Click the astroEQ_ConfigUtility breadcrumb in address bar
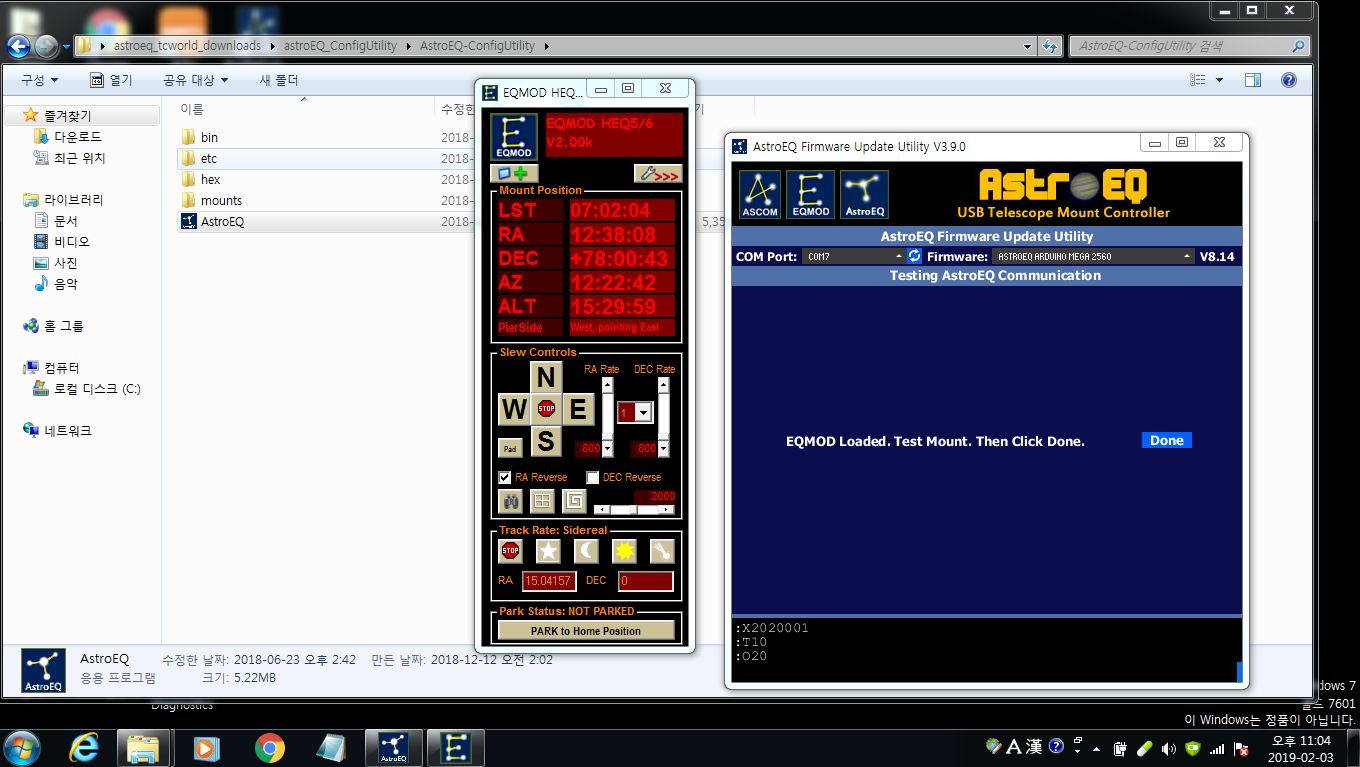Viewport: 1360px width, 767px height. (340, 45)
